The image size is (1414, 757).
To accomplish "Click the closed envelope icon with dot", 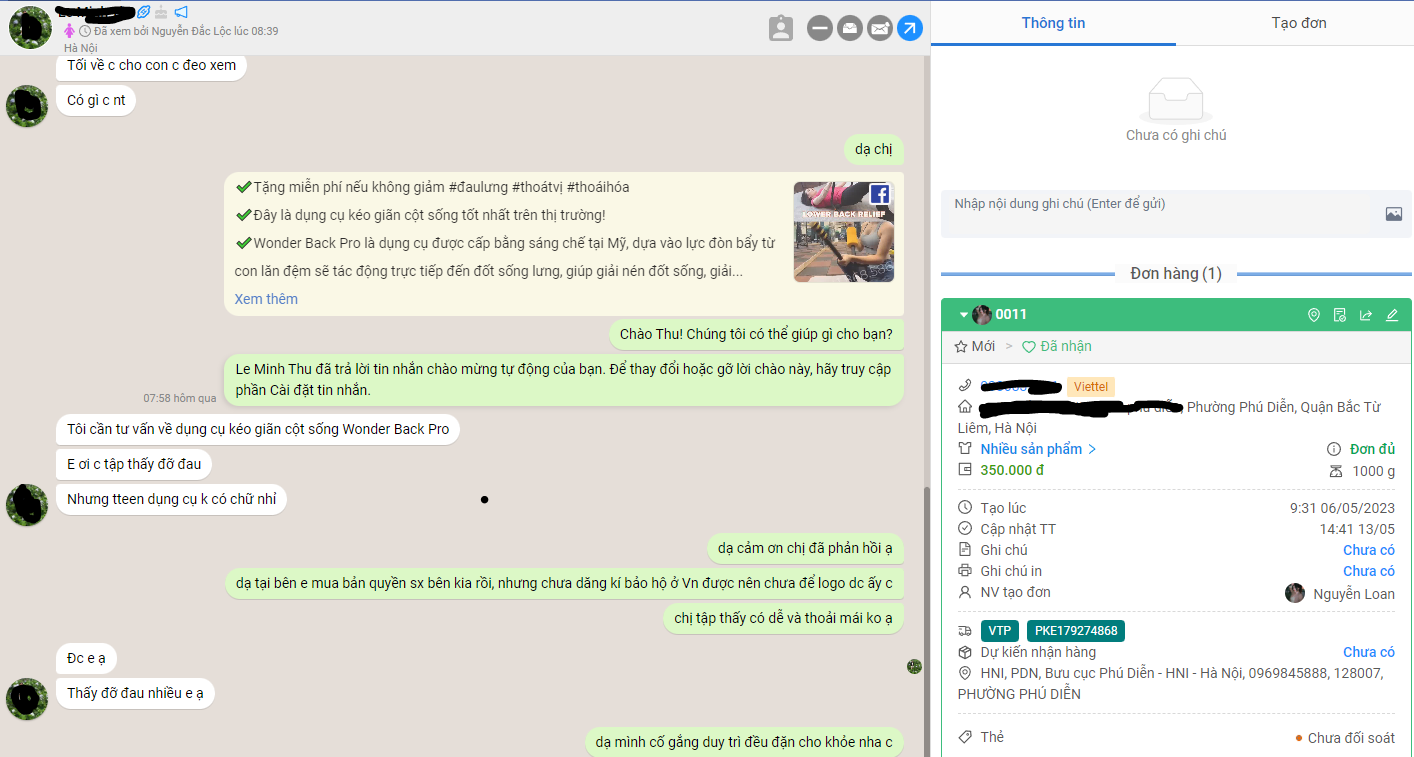I will [880, 28].
